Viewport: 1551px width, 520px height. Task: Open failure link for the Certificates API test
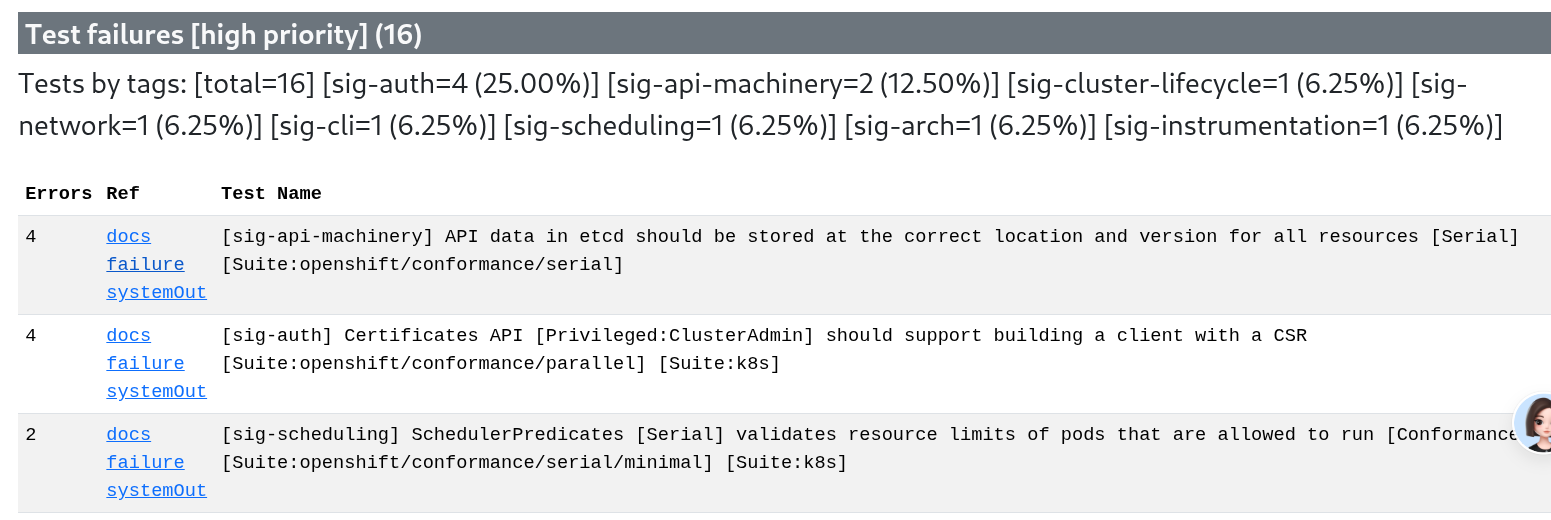[x=145, y=364]
